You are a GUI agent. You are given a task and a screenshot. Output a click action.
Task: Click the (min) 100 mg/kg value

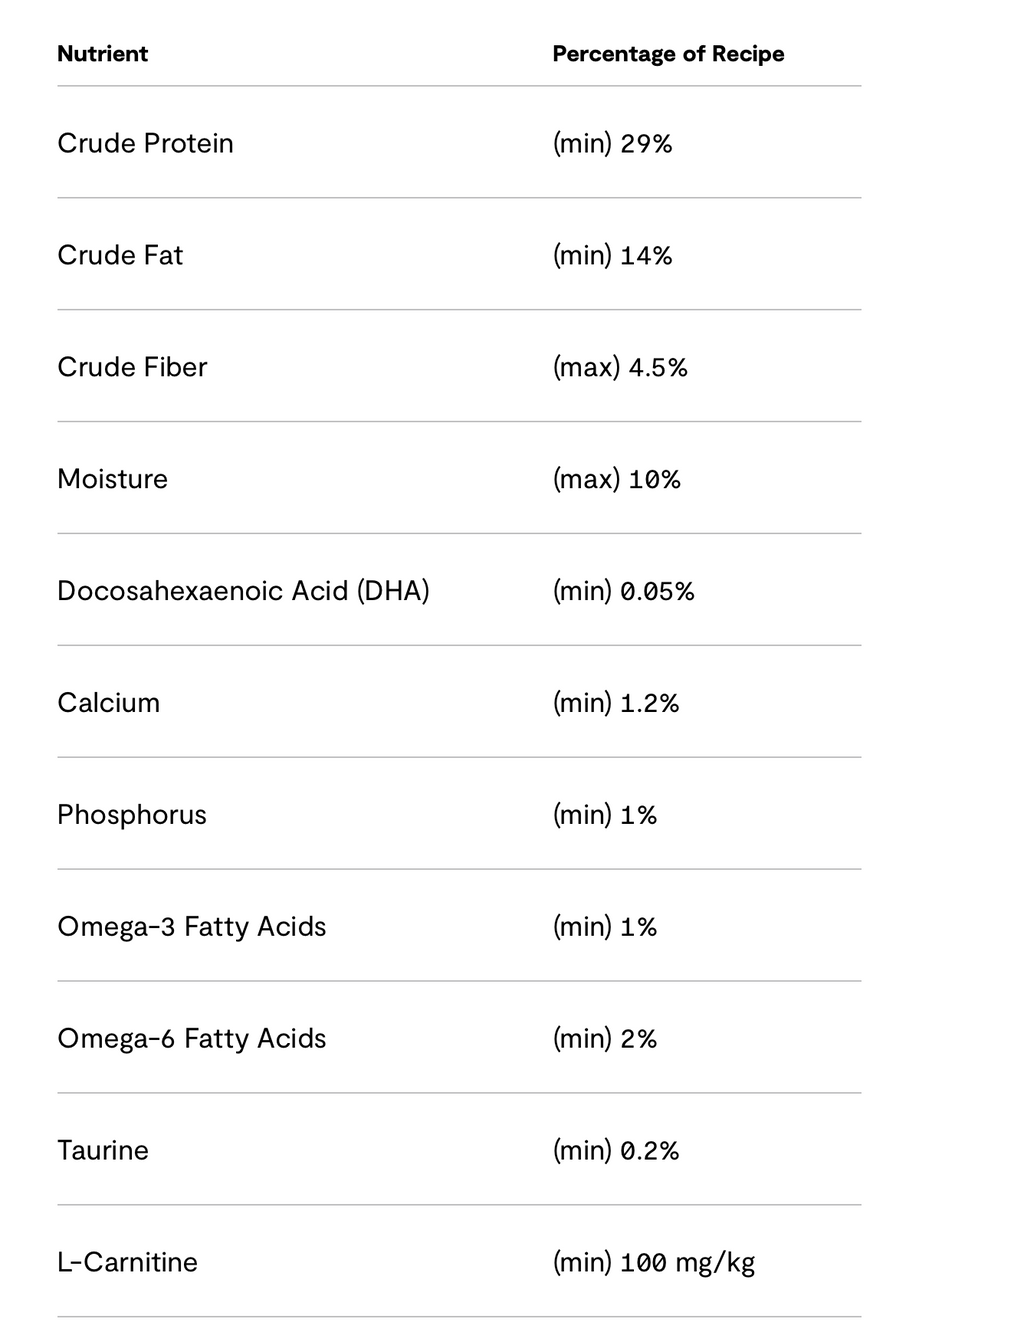coord(654,1263)
